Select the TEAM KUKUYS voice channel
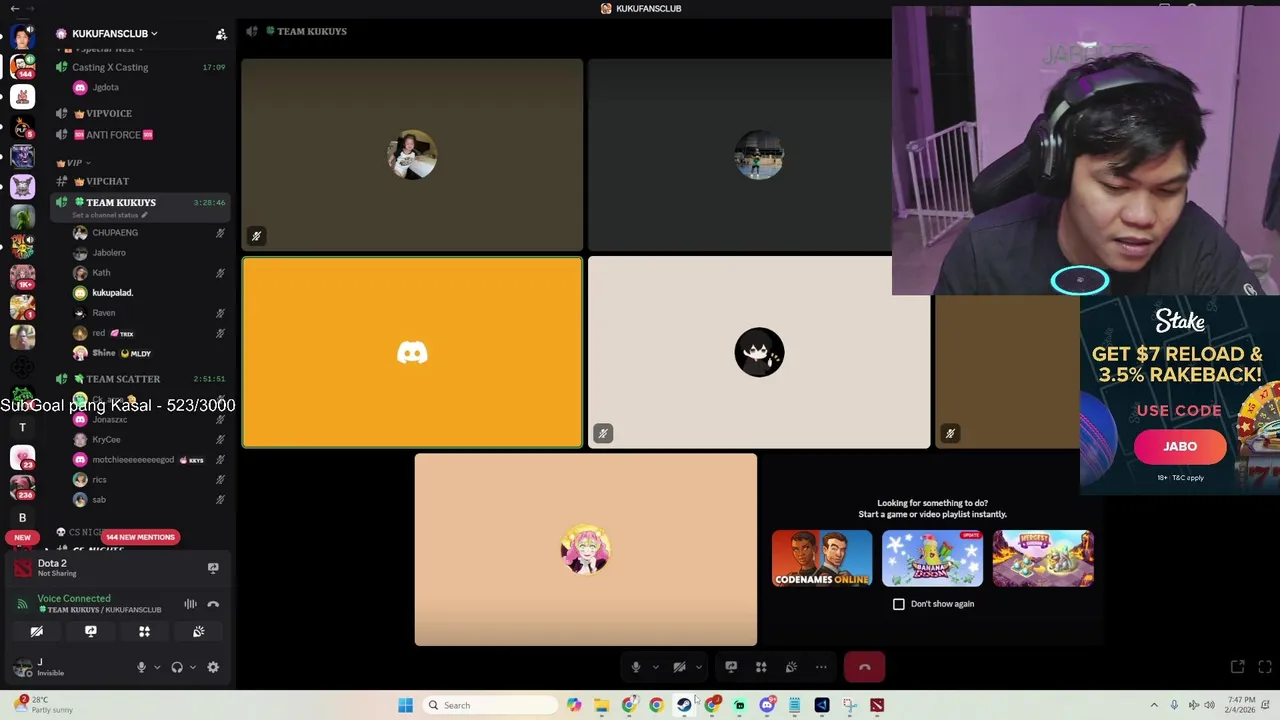1280x720 pixels. (x=120, y=202)
